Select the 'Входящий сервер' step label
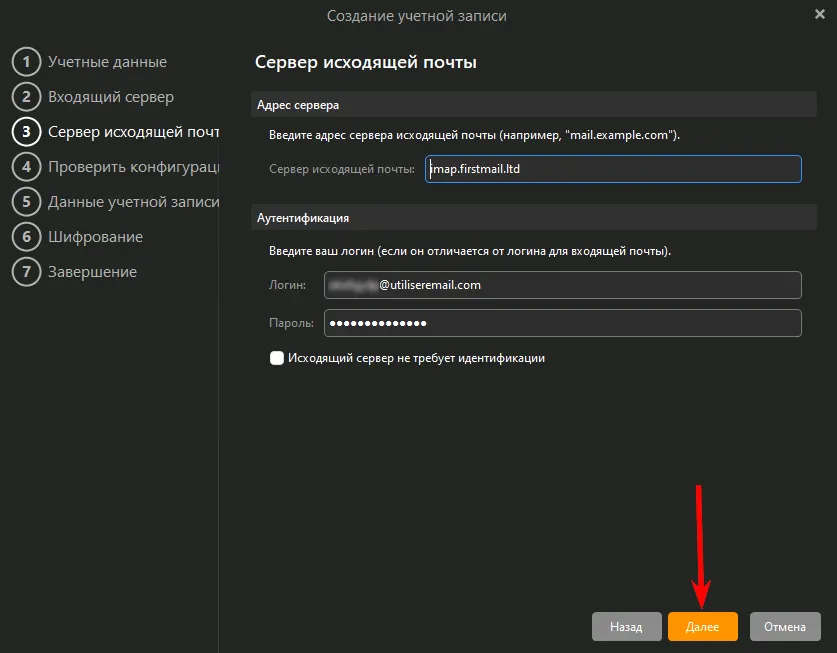Image resolution: width=837 pixels, height=653 pixels. click(x=111, y=97)
